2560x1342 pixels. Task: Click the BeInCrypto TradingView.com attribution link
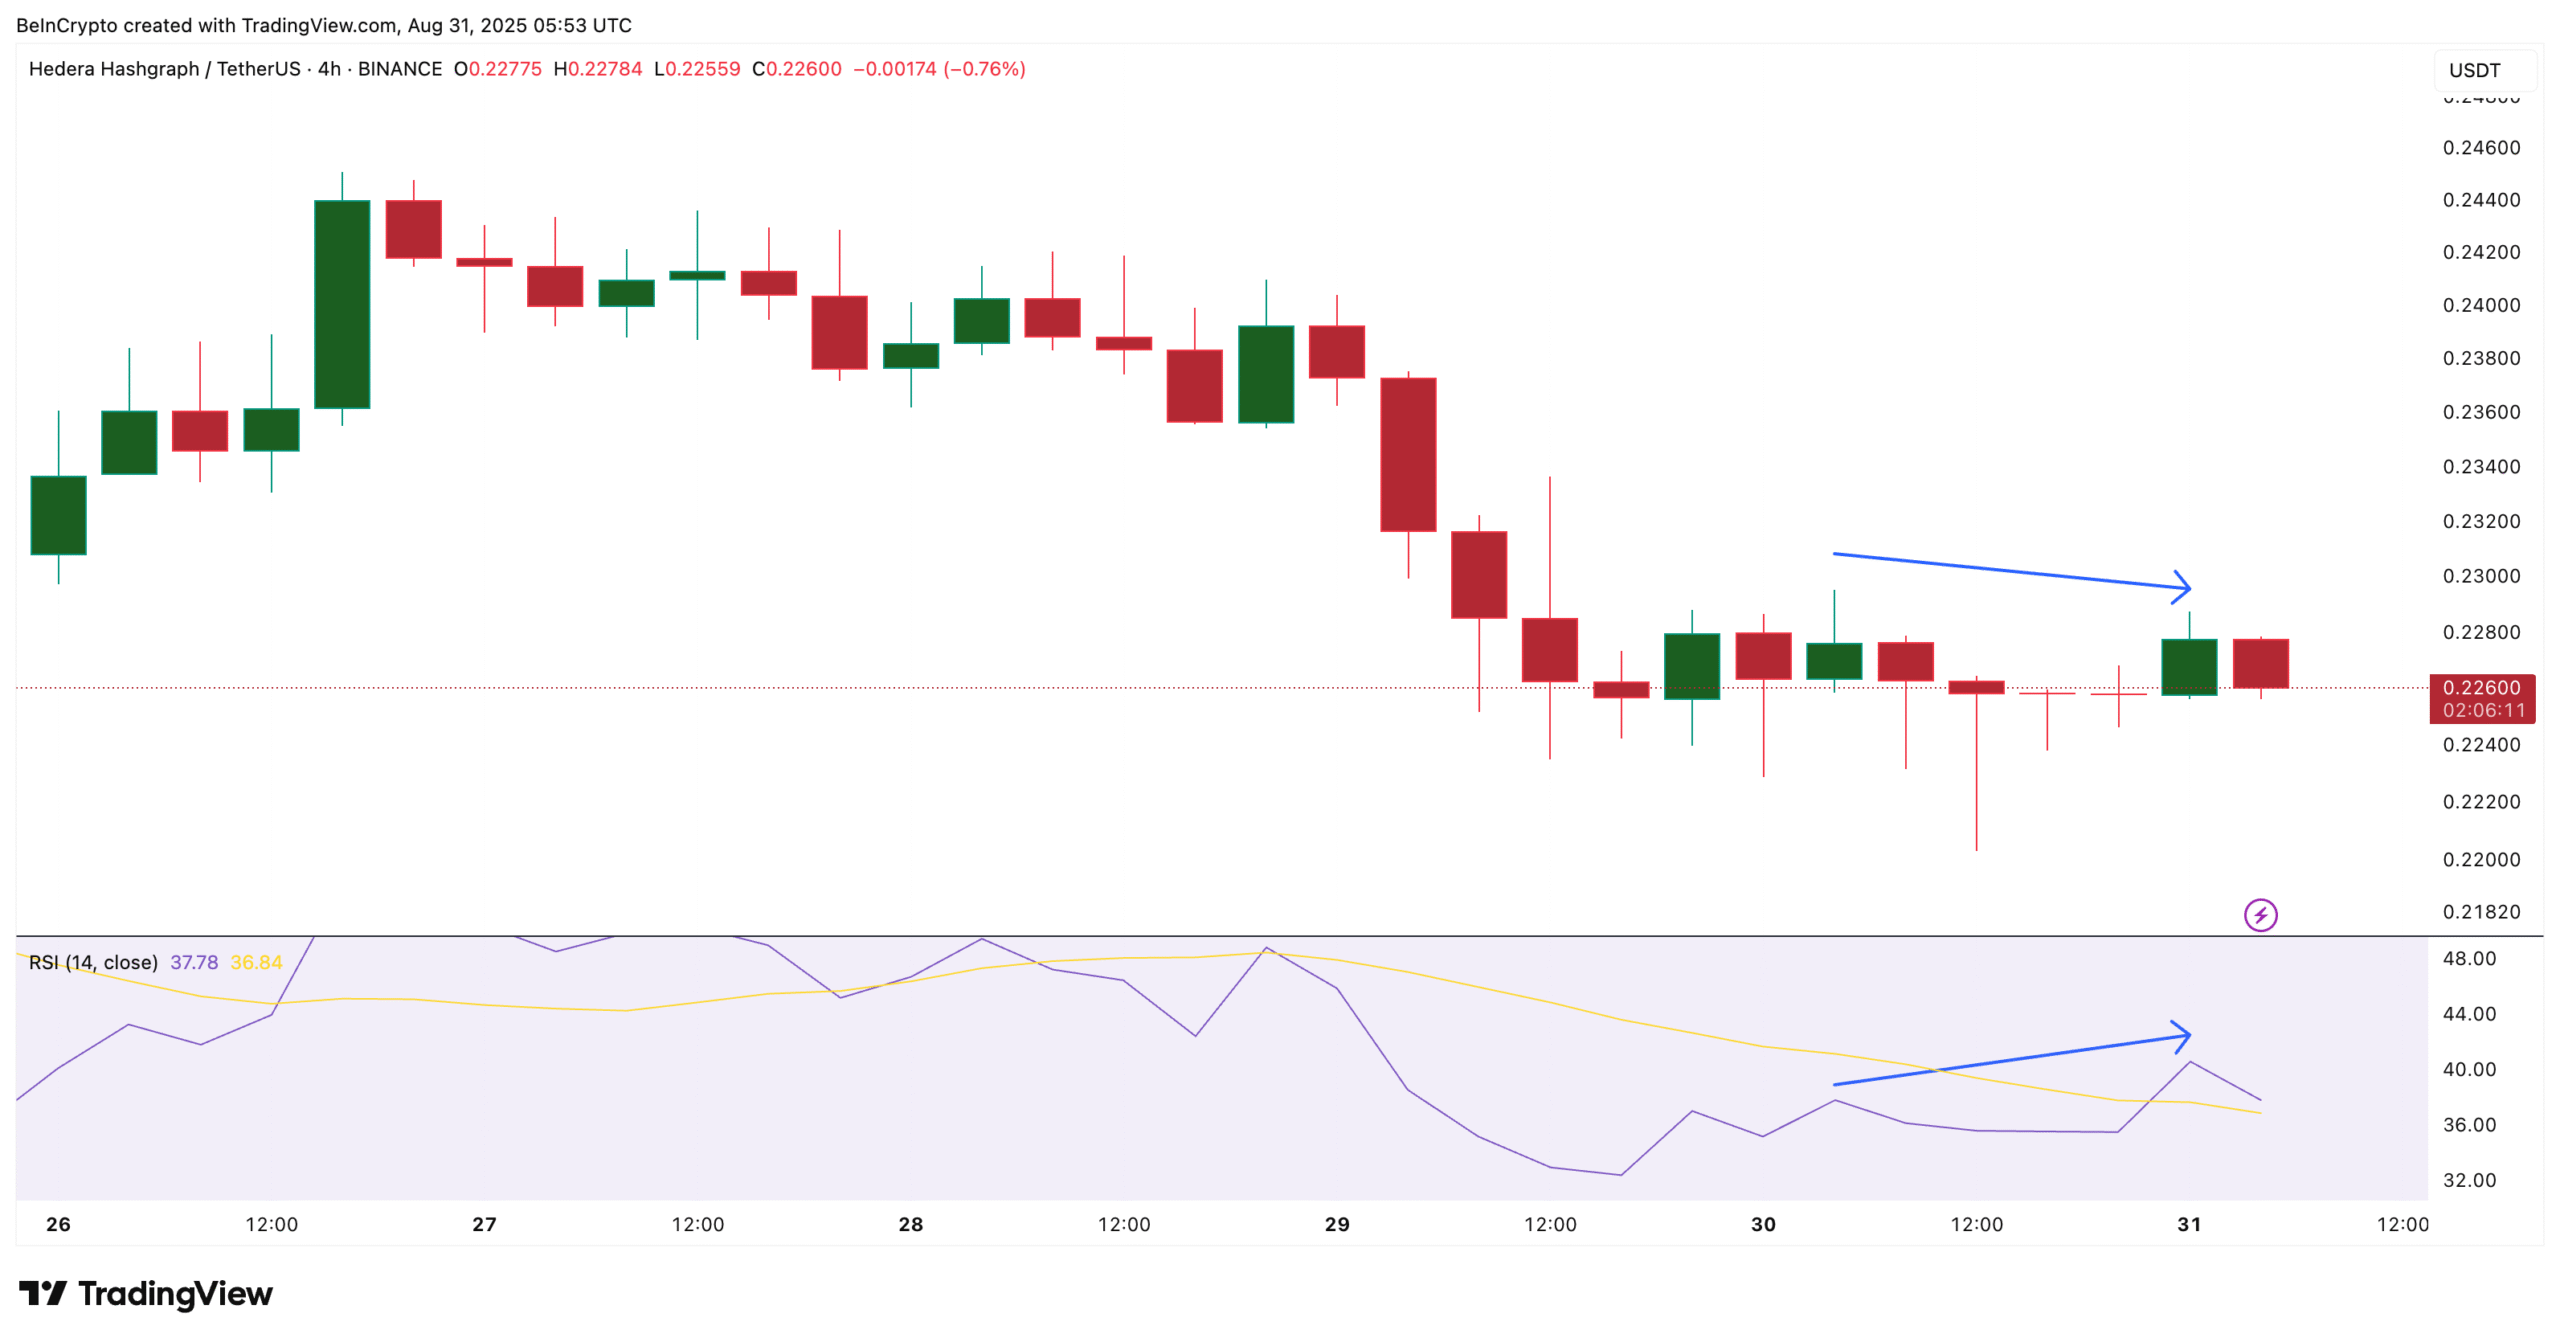pos(320,25)
